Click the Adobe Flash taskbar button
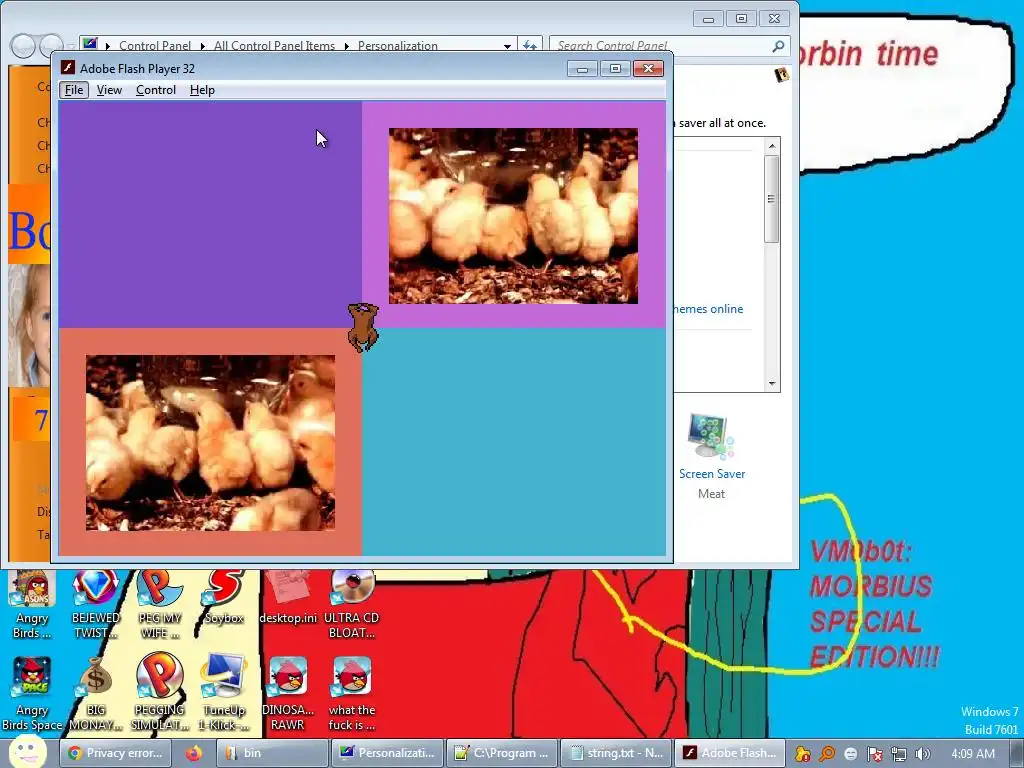 730,753
